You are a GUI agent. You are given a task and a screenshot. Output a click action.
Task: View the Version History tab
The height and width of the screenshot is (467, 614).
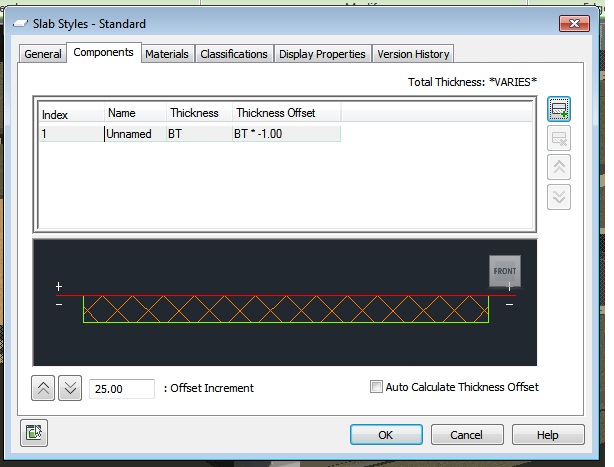[x=413, y=54]
